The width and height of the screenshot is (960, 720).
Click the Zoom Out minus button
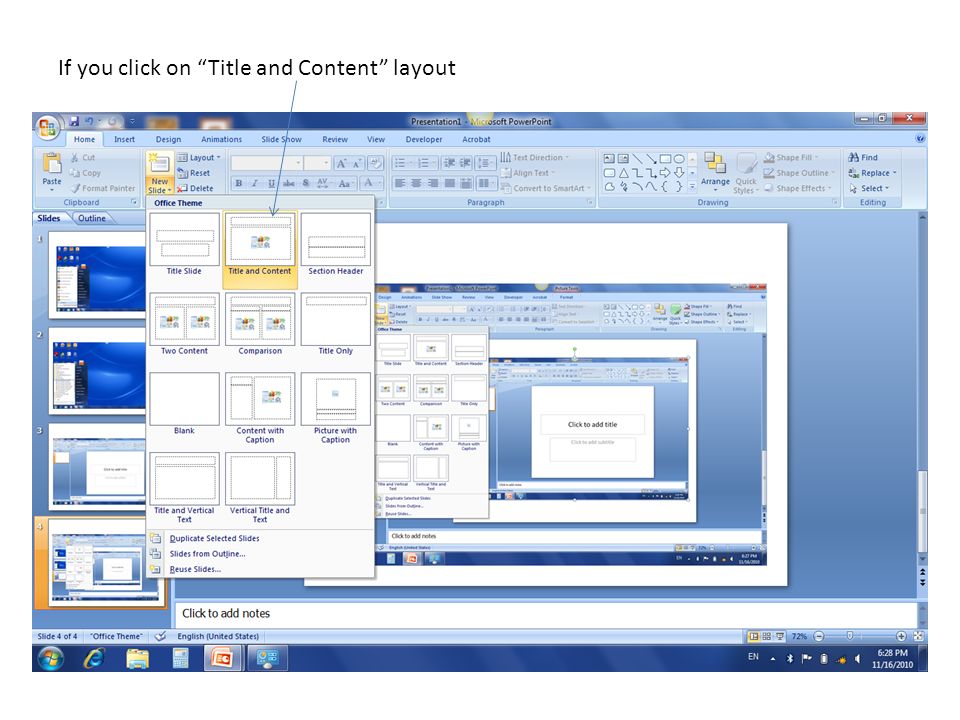pyautogui.click(x=819, y=636)
